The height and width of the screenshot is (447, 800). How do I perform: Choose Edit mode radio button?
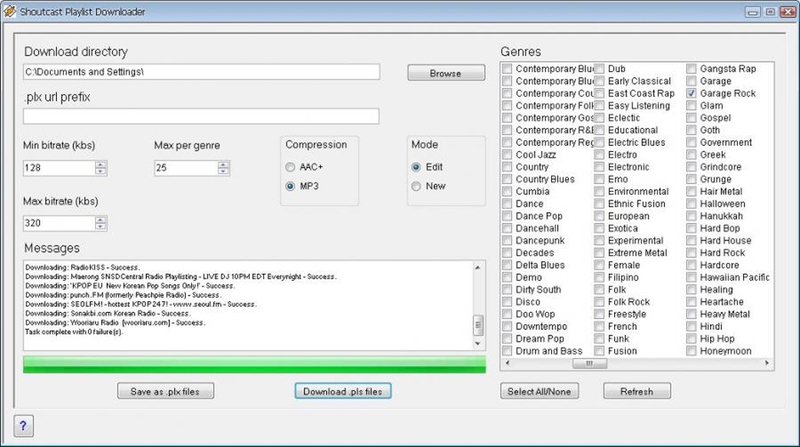pyautogui.click(x=416, y=167)
